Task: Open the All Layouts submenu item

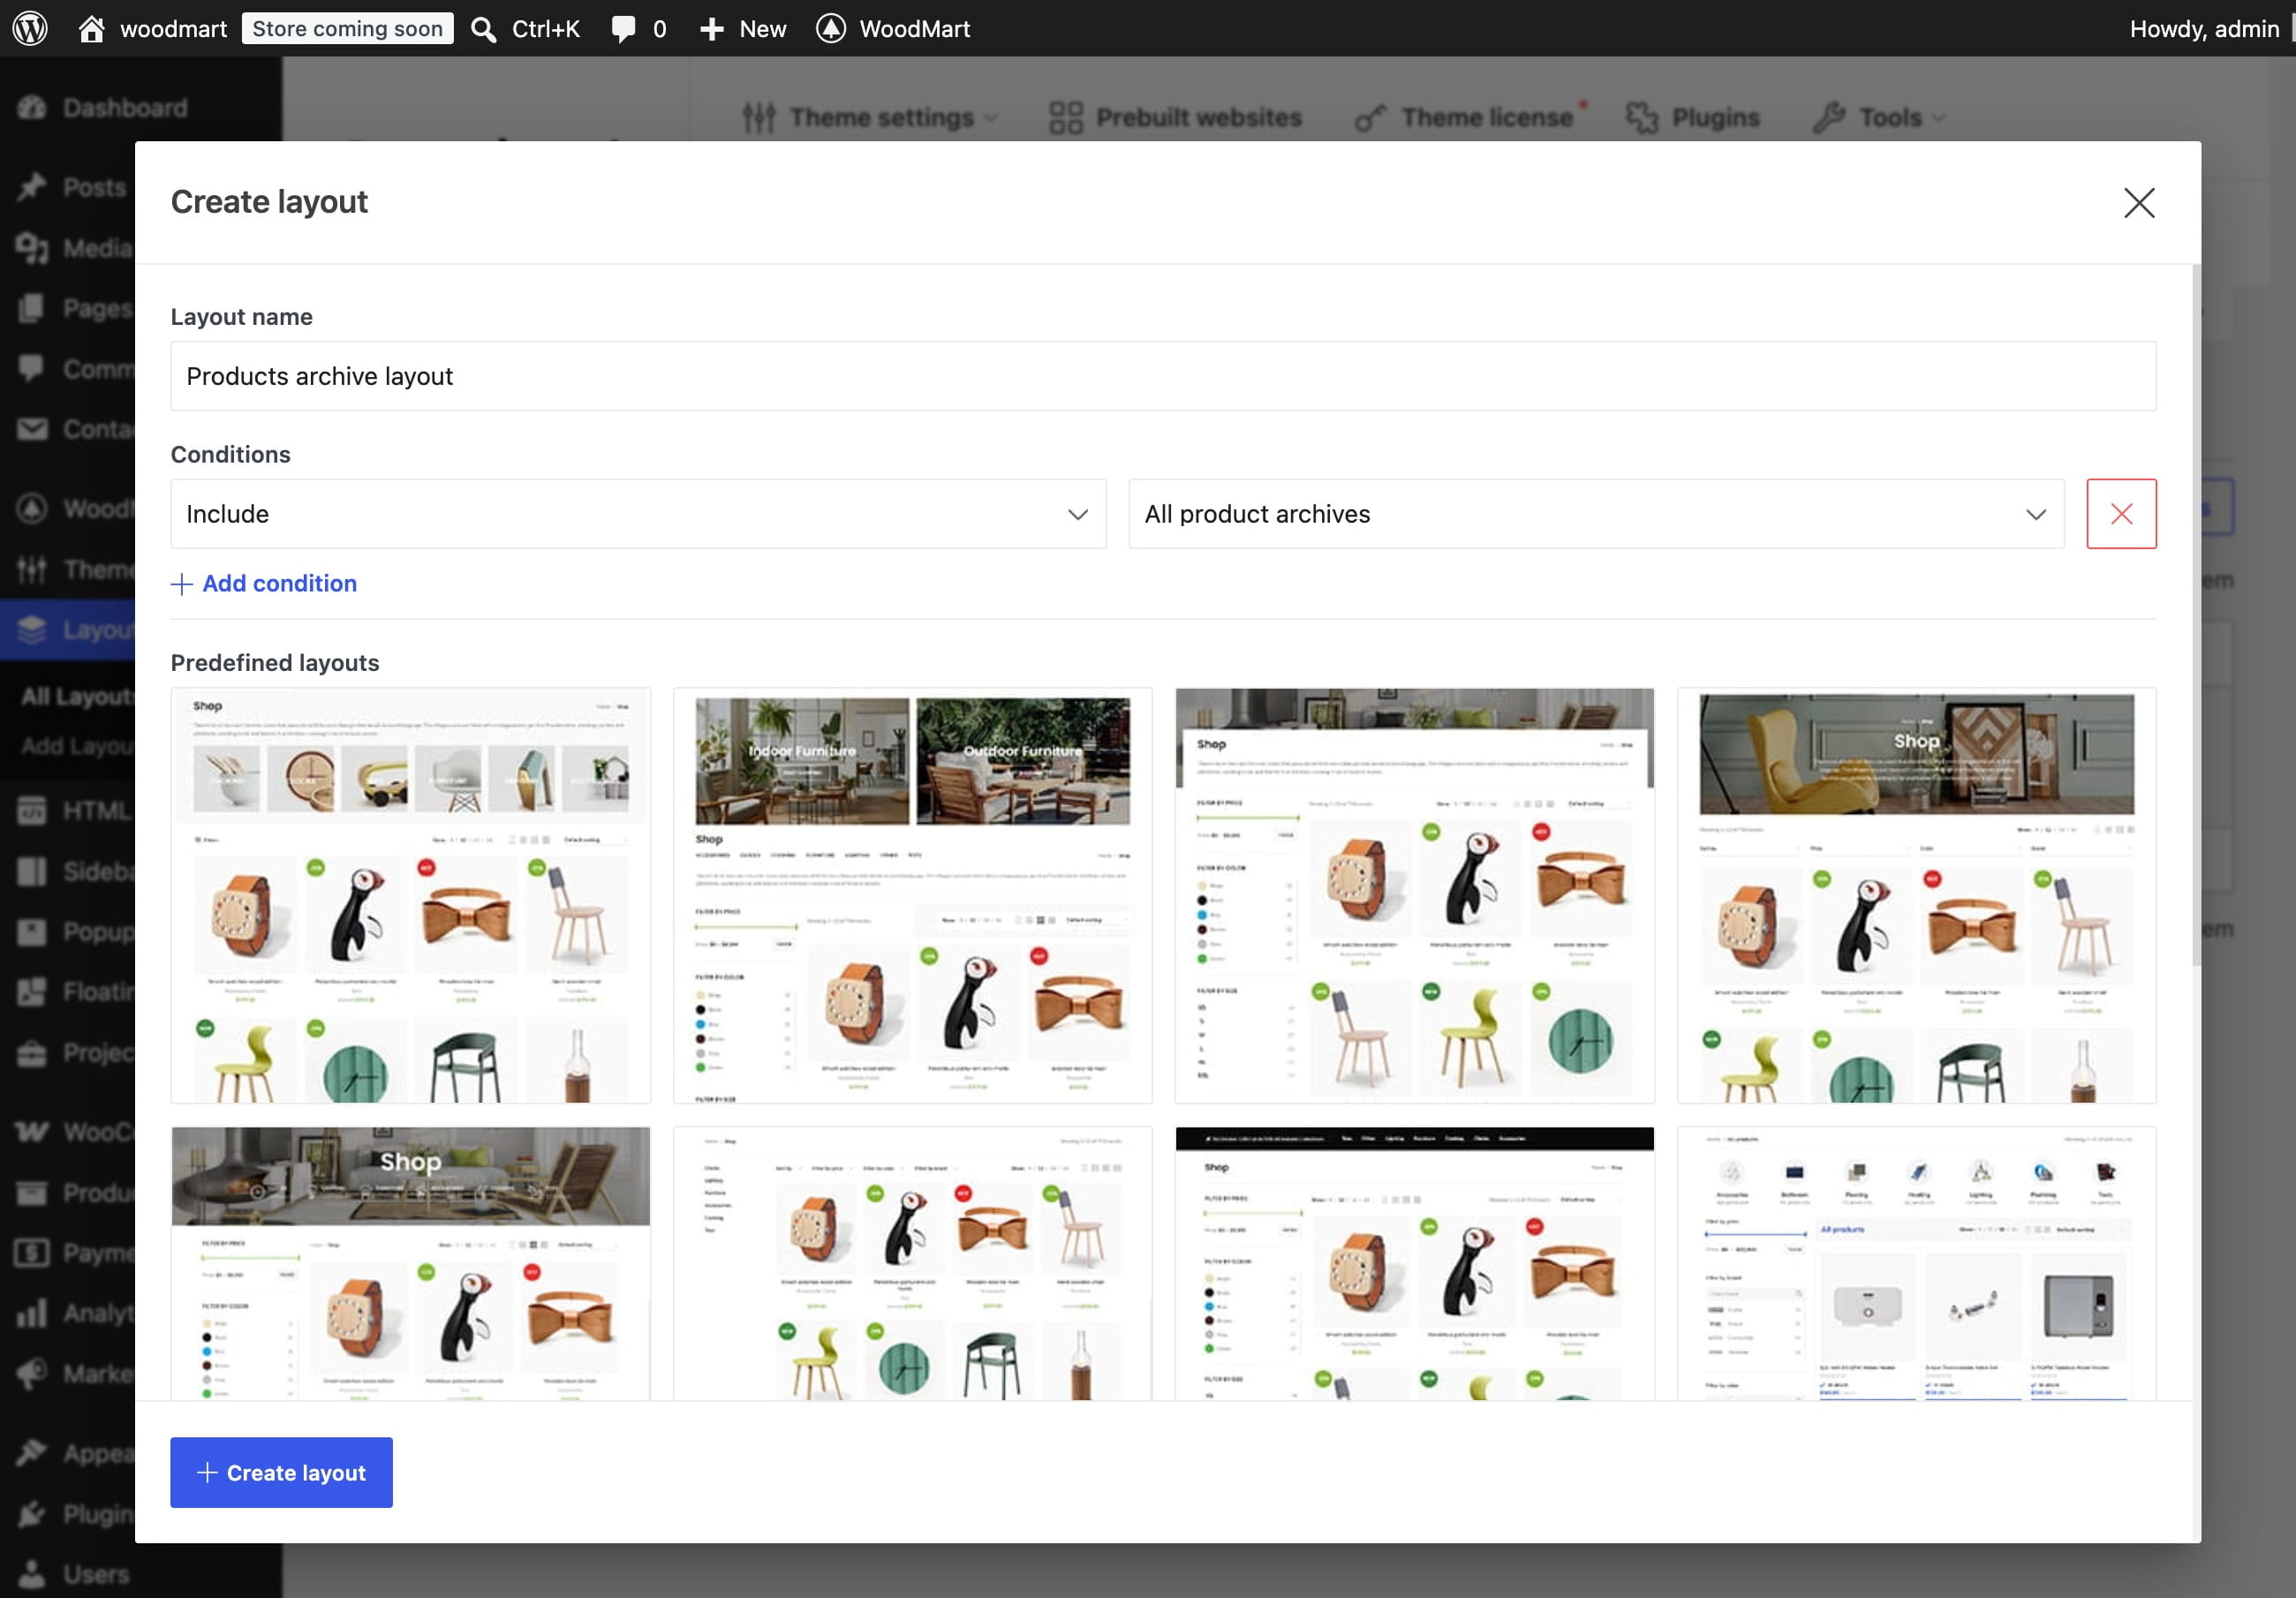Action: coord(77,696)
